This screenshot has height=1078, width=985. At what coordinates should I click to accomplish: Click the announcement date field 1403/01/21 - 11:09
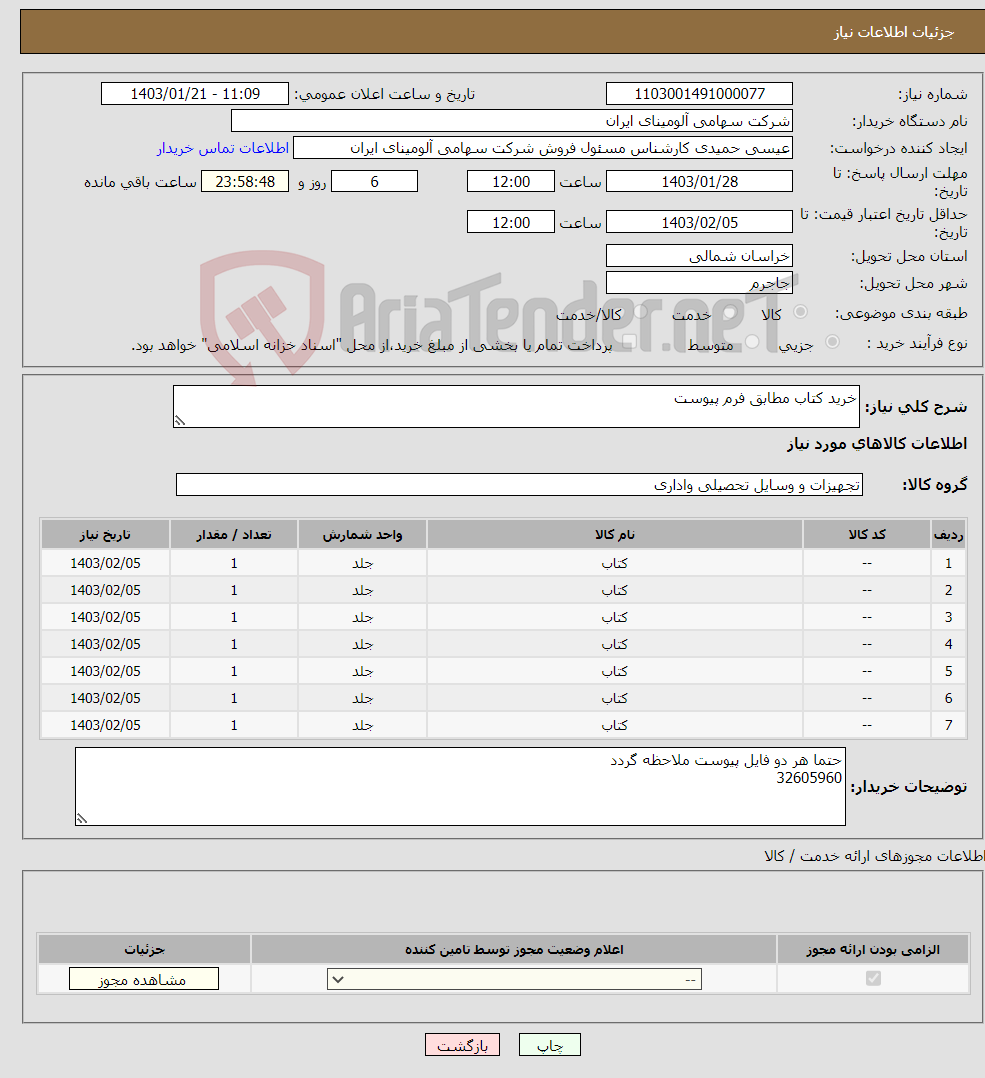click(195, 94)
